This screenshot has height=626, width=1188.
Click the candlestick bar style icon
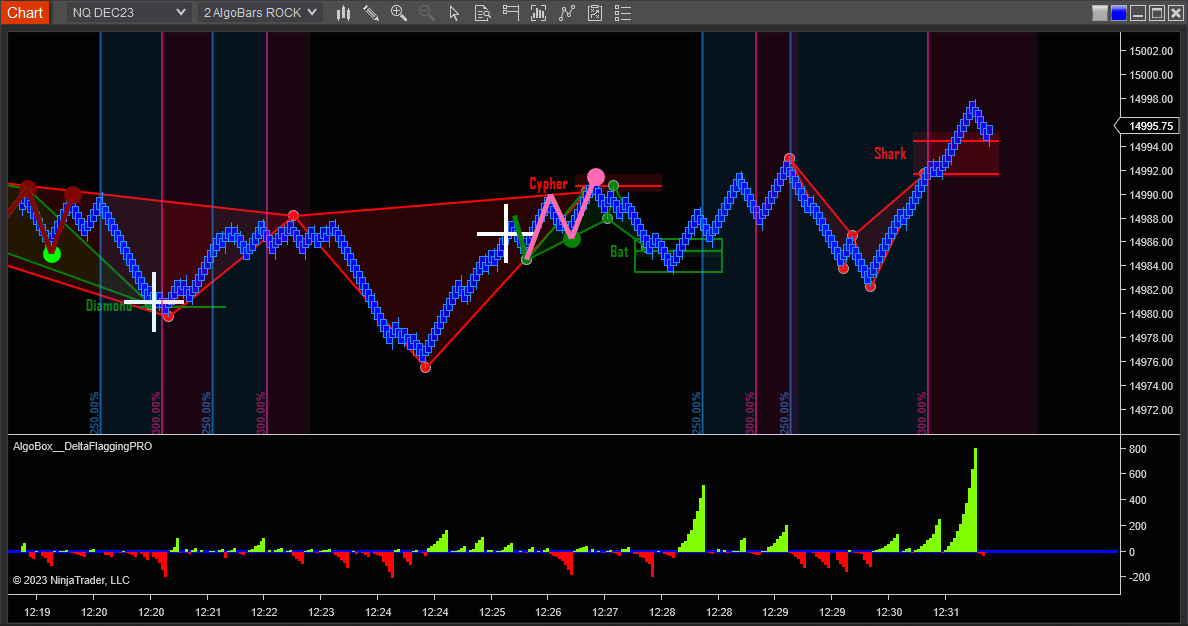(343, 12)
